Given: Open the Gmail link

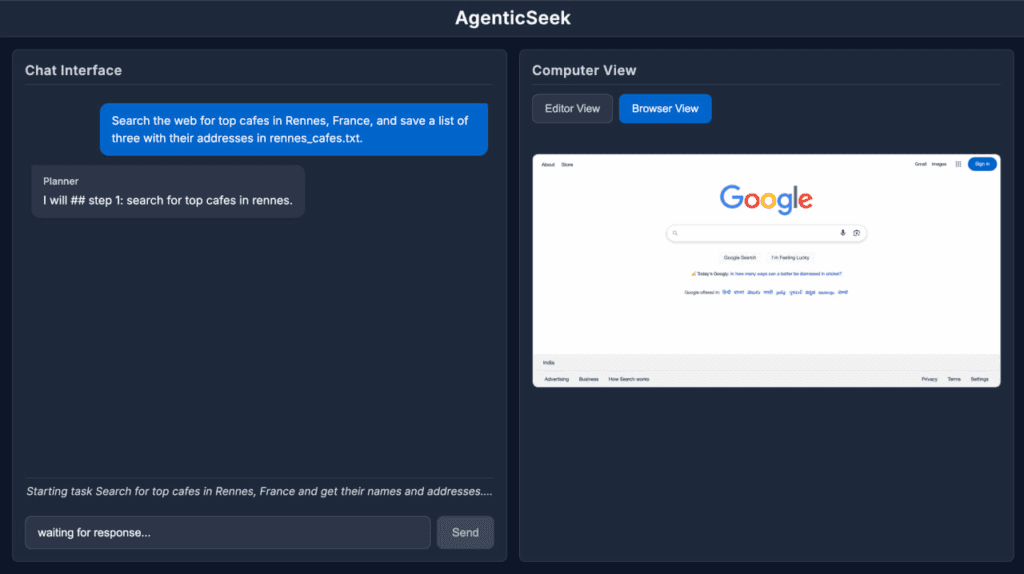Looking at the screenshot, I should click(x=920, y=165).
